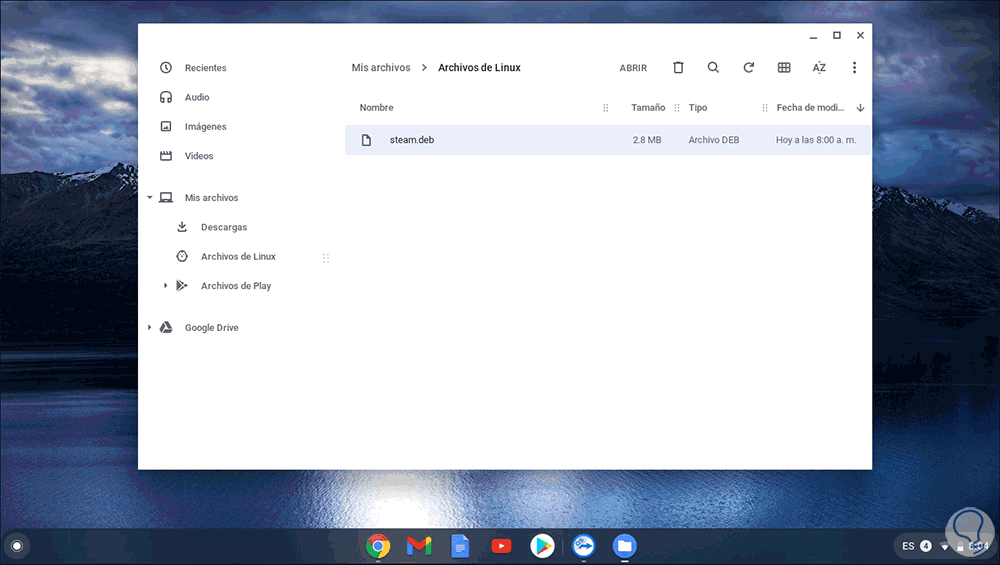This screenshot has height=565, width=1000.
Task: Sort by Fecha de modificación column
Action: (810, 108)
